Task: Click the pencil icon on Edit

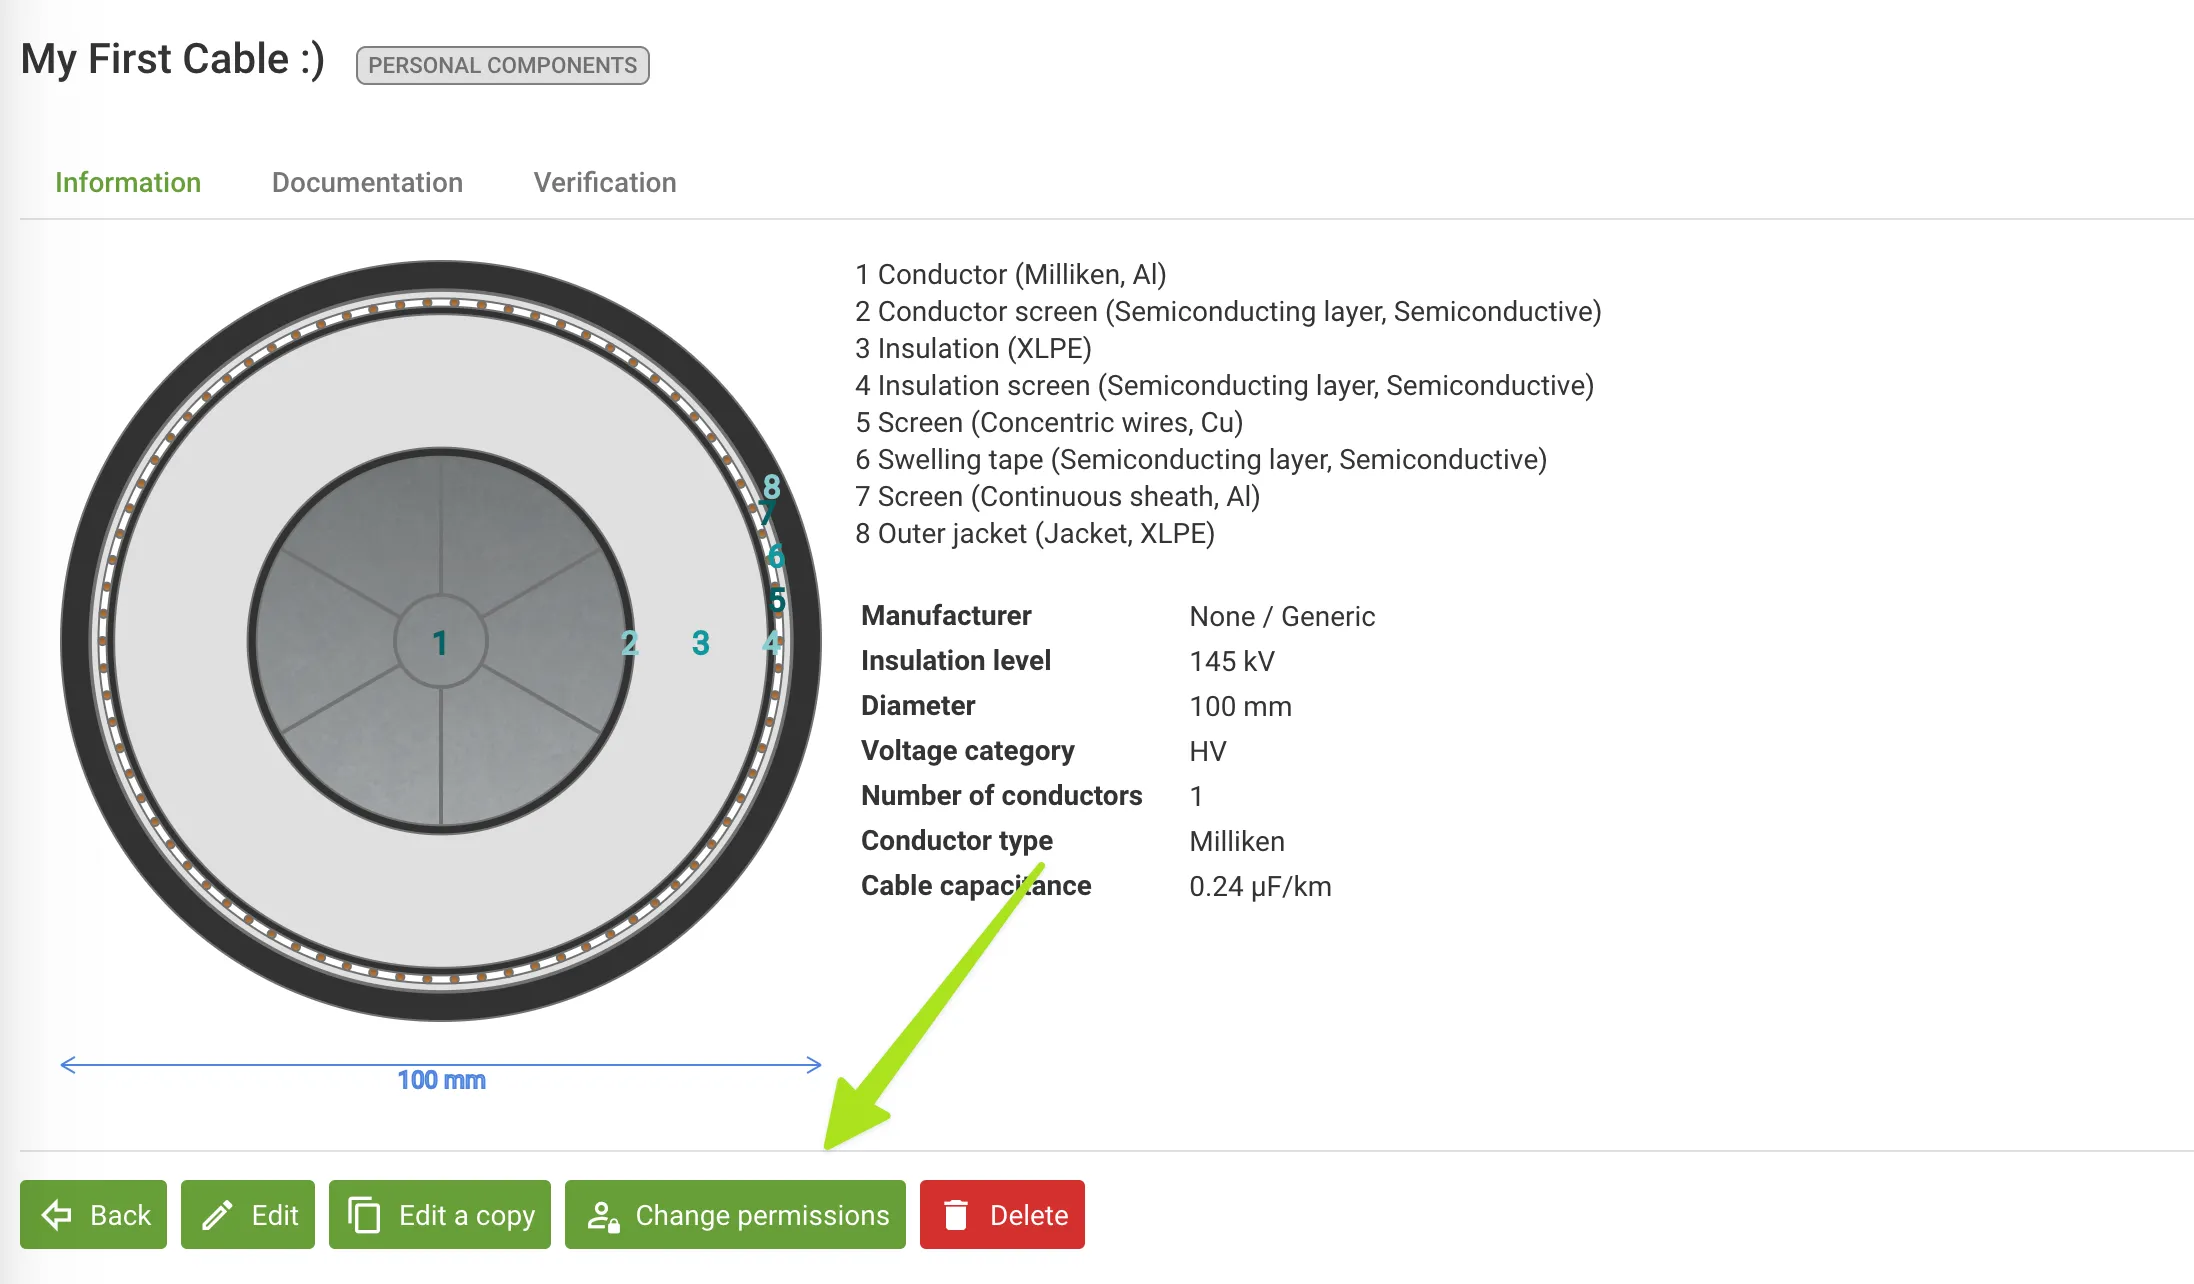Action: pos(217,1215)
